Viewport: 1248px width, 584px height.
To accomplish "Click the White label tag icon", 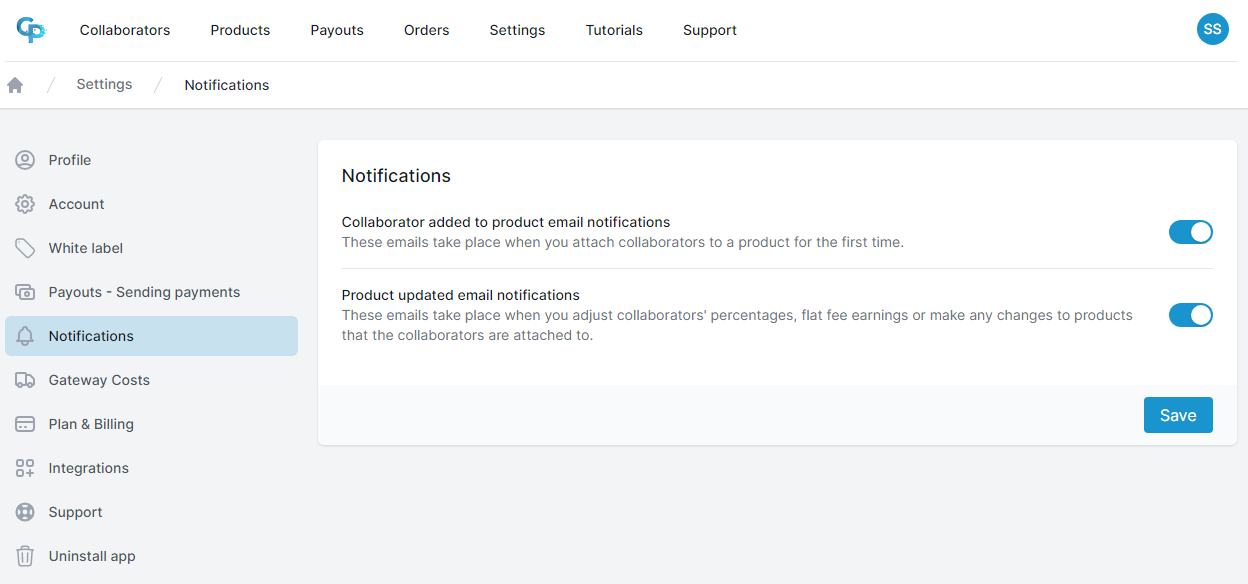I will [28, 248].
